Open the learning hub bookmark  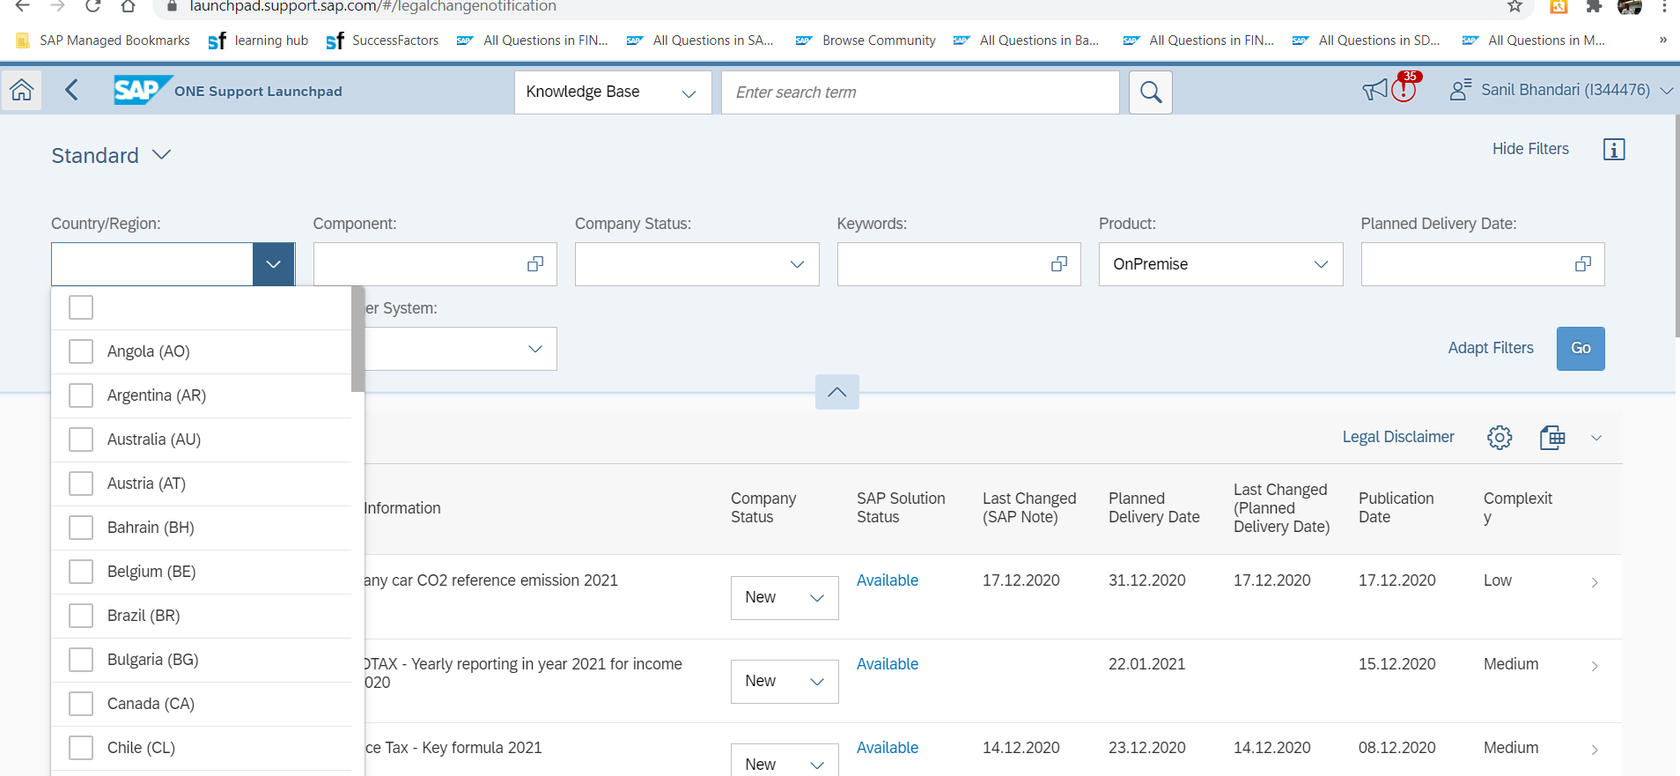258,40
